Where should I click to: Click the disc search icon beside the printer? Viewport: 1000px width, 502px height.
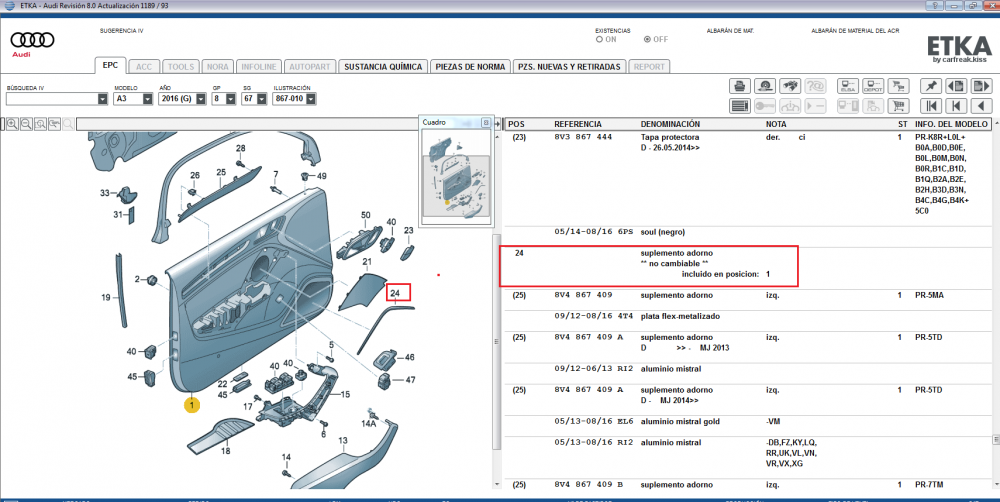pyautogui.click(x=765, y=86)
